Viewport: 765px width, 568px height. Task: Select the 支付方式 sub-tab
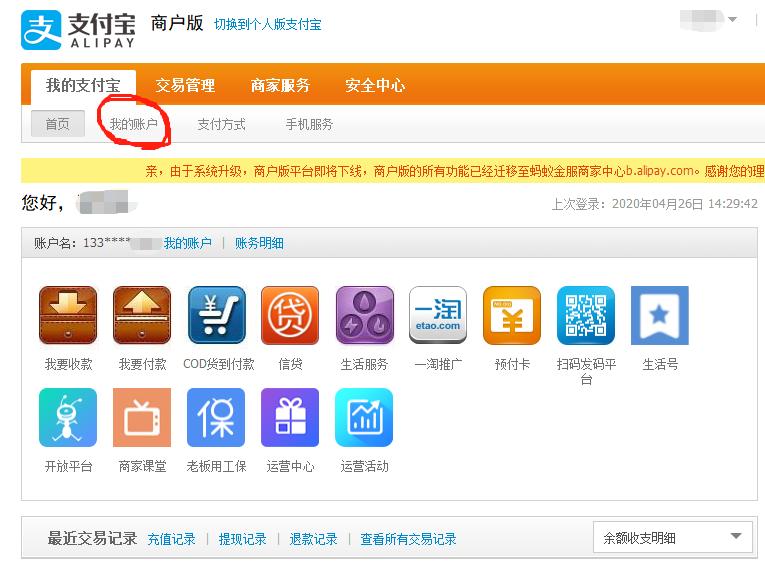(221, 124)
